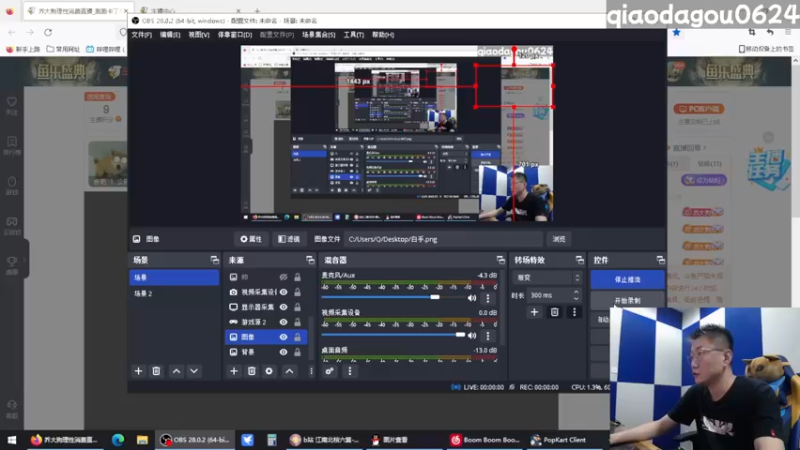Open the 麦克风/Aux channel three-dot menu
This screenshot has height=450, width=800.
487,297
